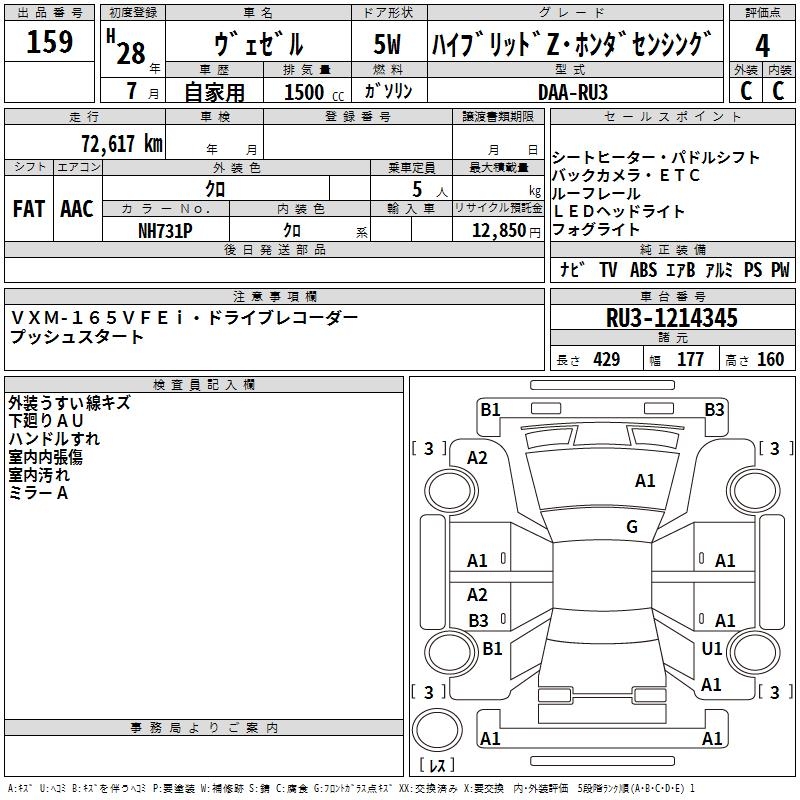Select the A1 mark on the hood
This screenshot has height=800, width=800.
645,481
